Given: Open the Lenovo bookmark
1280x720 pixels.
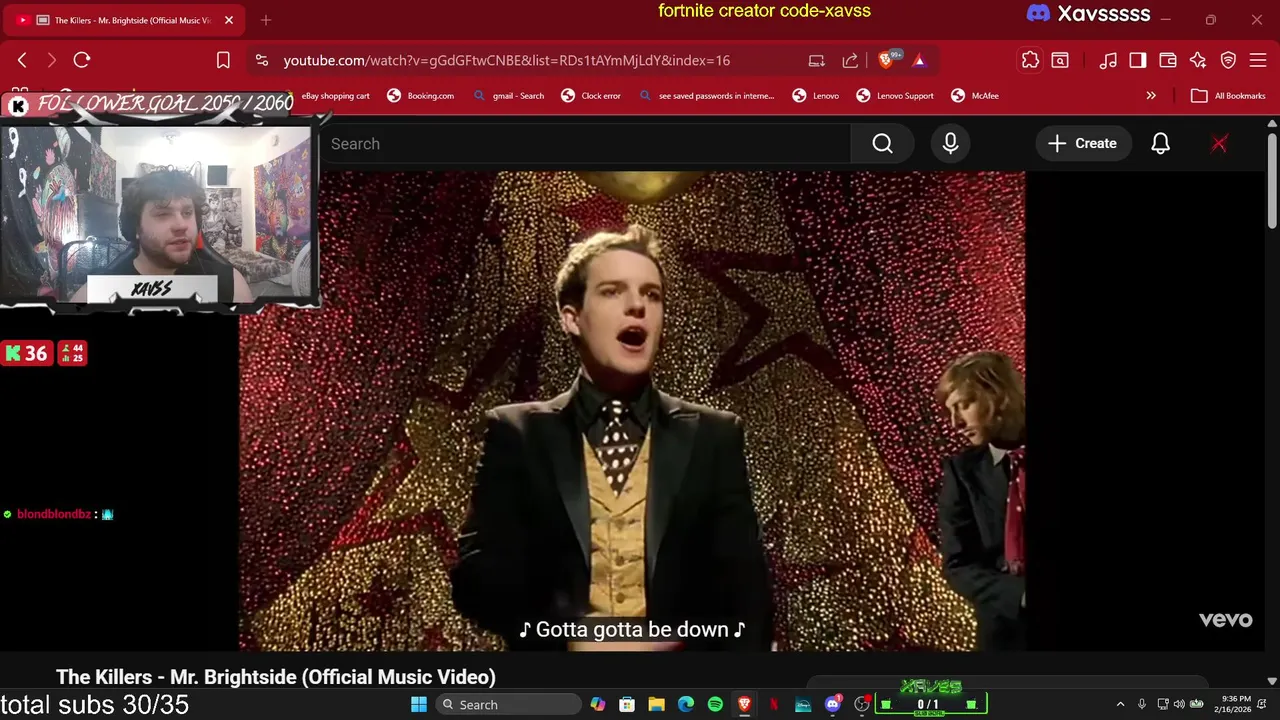Looking at the screenshot, I should tap(816, 96).
